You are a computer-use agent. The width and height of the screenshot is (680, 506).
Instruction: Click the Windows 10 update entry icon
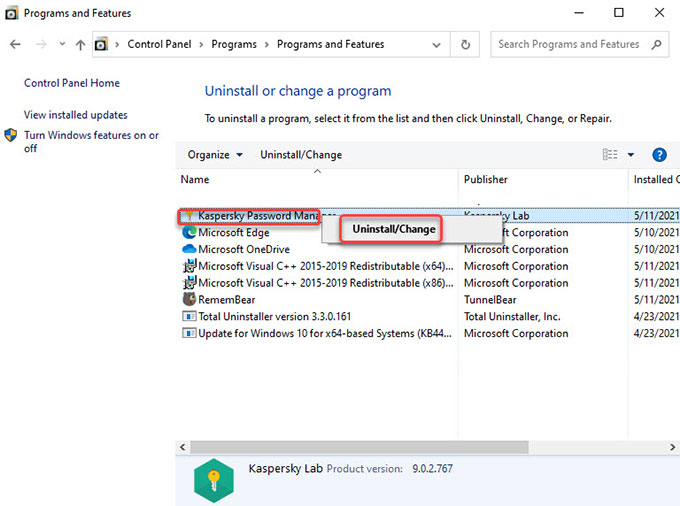click(189, 333)
